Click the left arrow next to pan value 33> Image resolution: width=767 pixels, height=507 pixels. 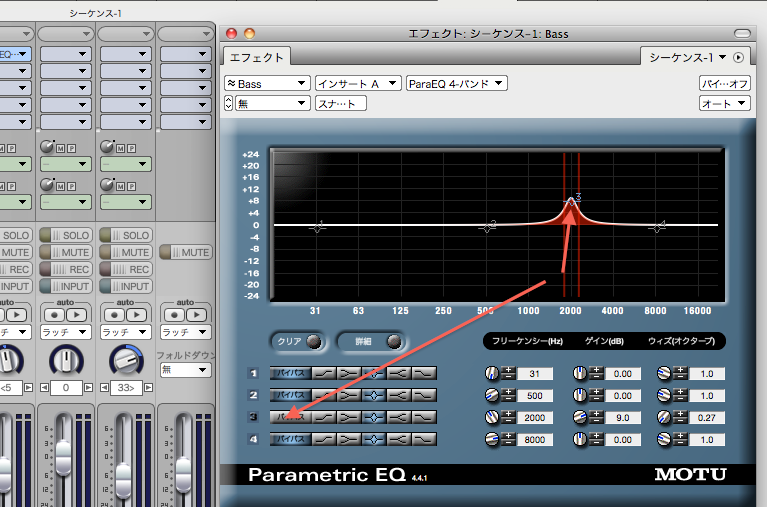104,388
